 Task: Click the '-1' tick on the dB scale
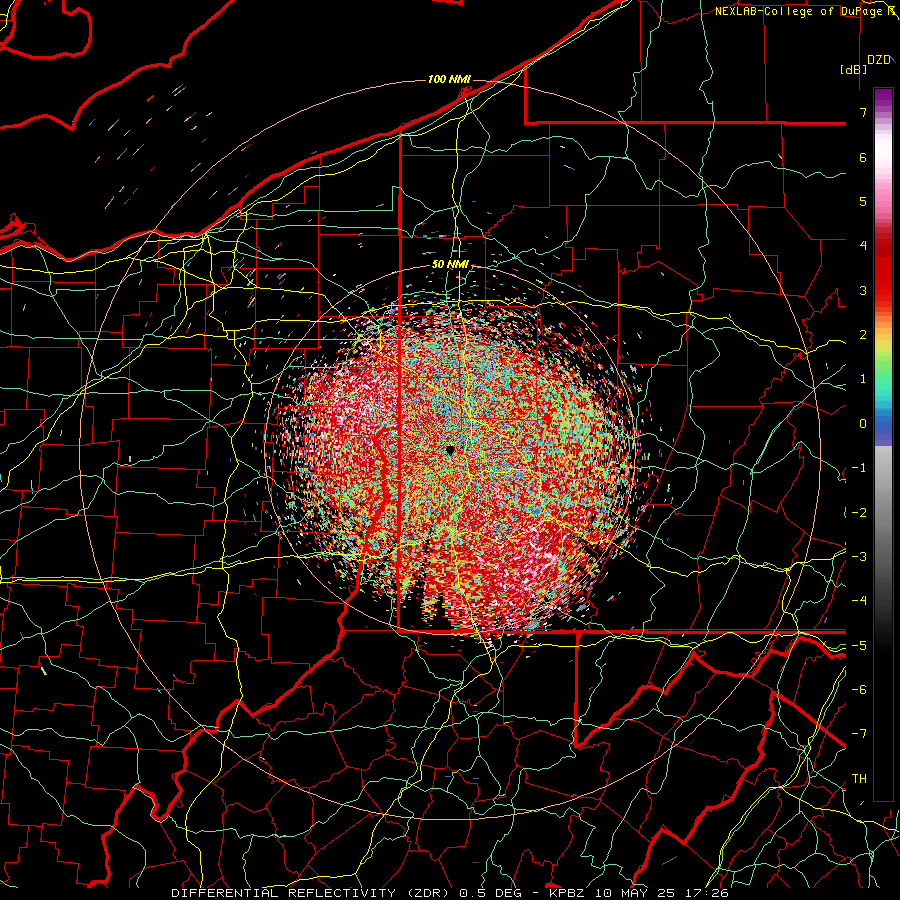point(859,468)
